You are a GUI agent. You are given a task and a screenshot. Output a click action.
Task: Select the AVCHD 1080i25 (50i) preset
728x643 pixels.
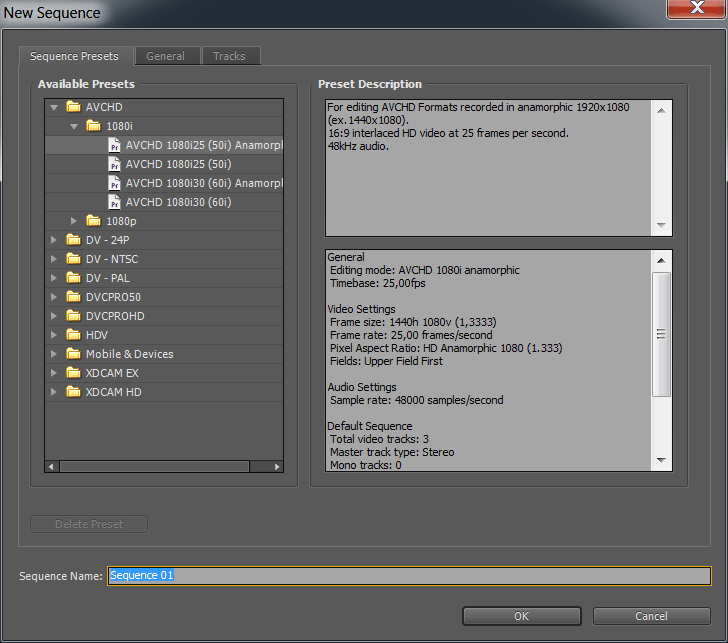click(164, 164)
